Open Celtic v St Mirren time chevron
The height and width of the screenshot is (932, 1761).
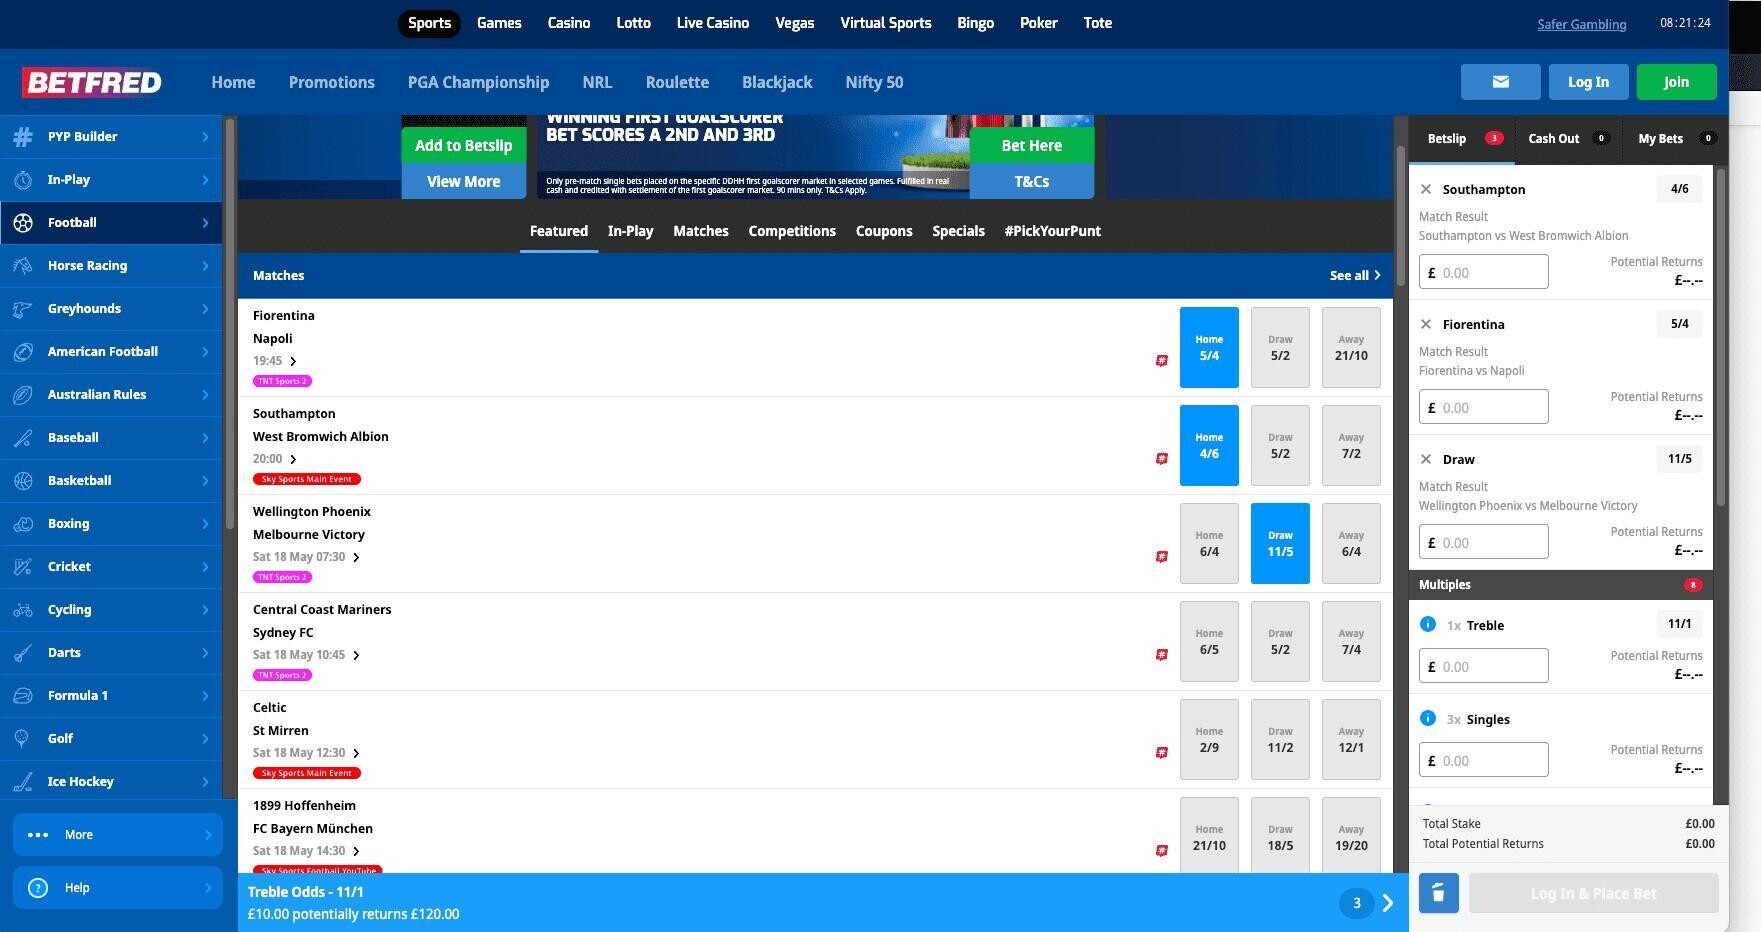coord(356,753)
